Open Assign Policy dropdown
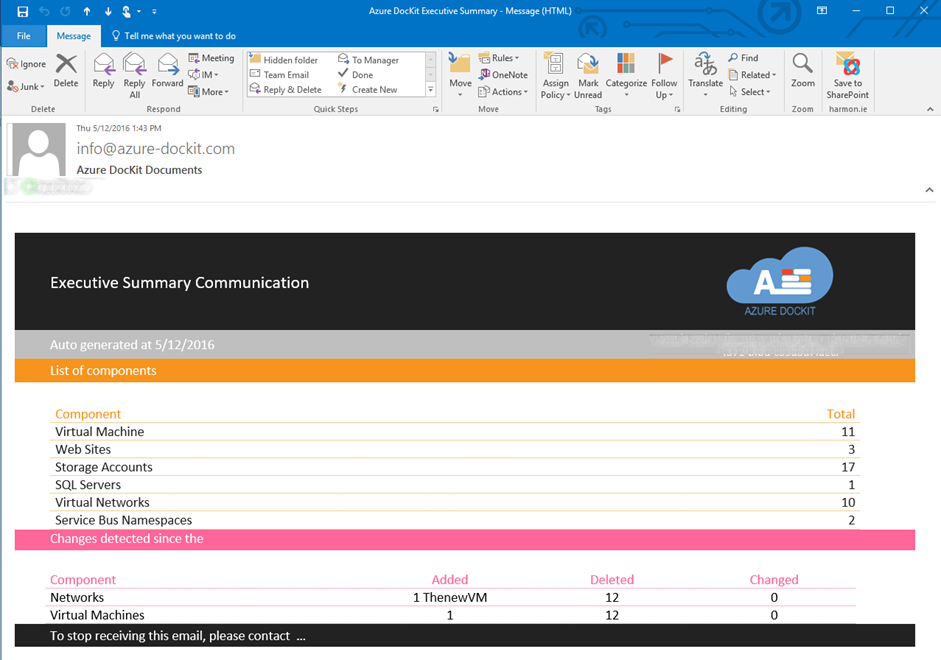Image resolution: width=941 pixels, height=660 pixels. click(x=555, y=76)
